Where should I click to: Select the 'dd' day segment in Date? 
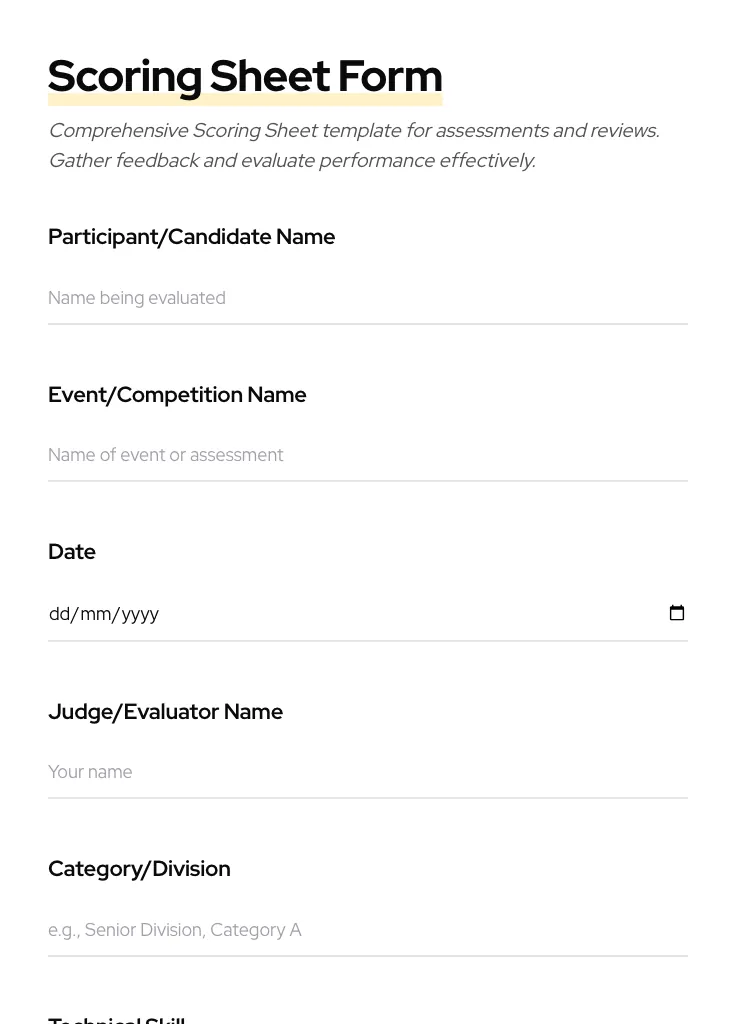59,614
